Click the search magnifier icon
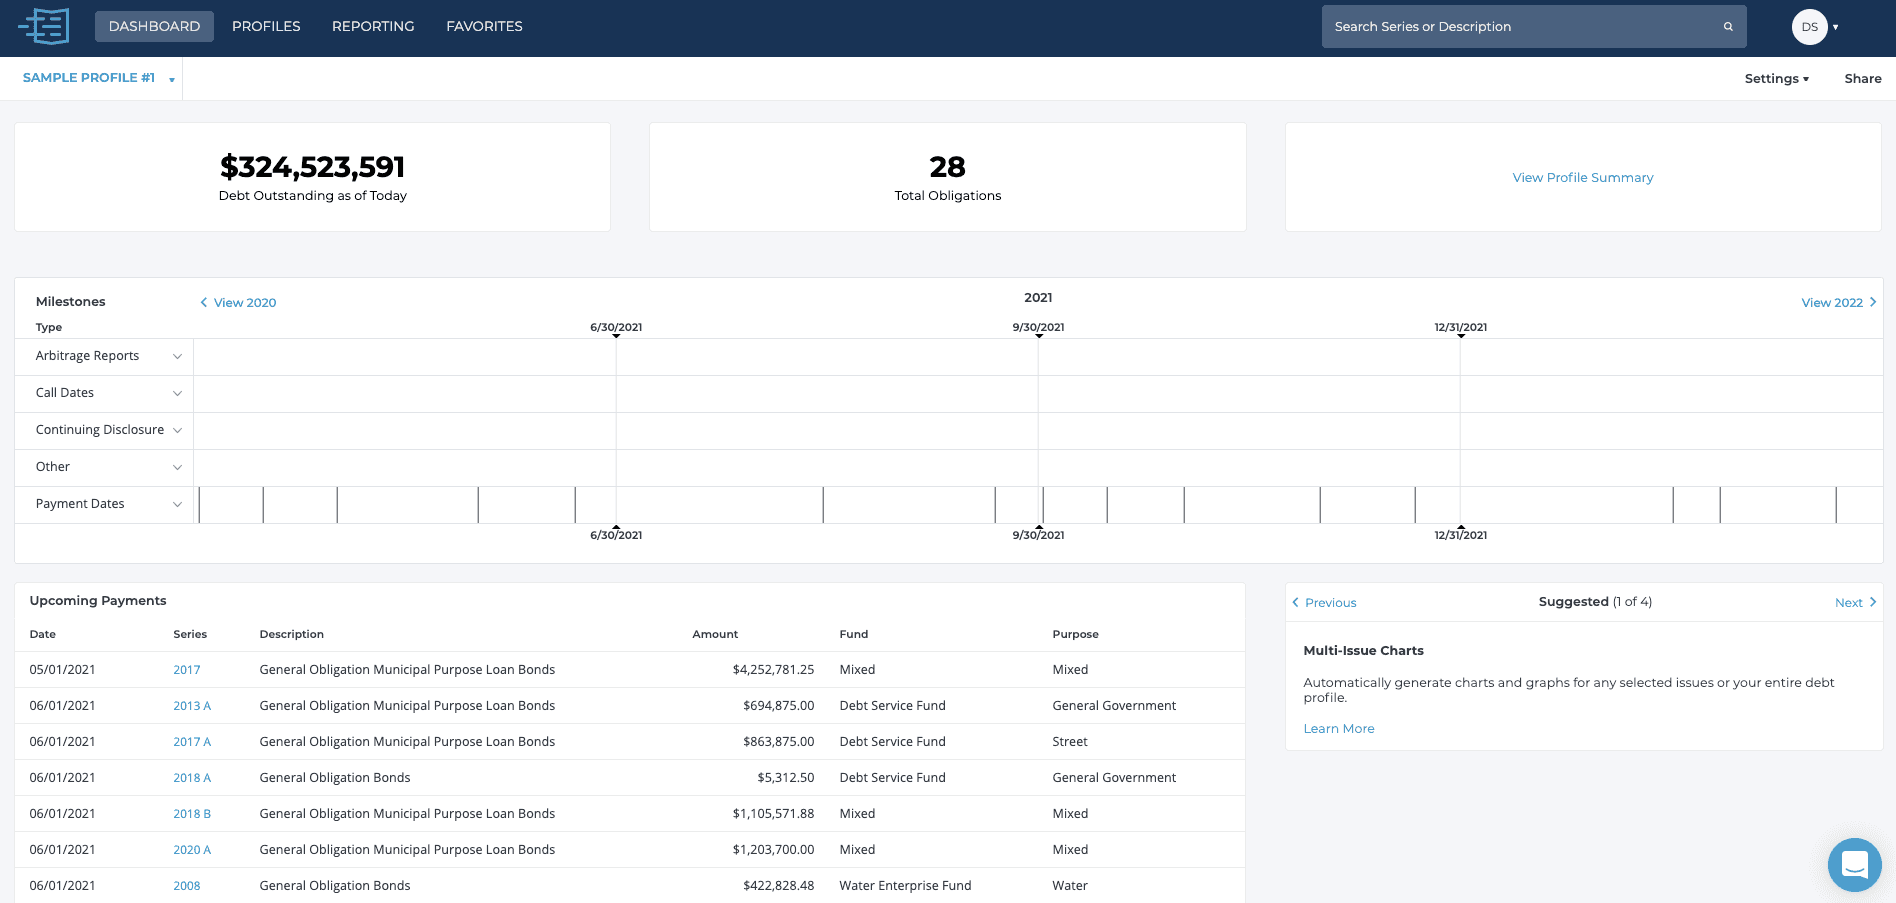 (1728, 26)
